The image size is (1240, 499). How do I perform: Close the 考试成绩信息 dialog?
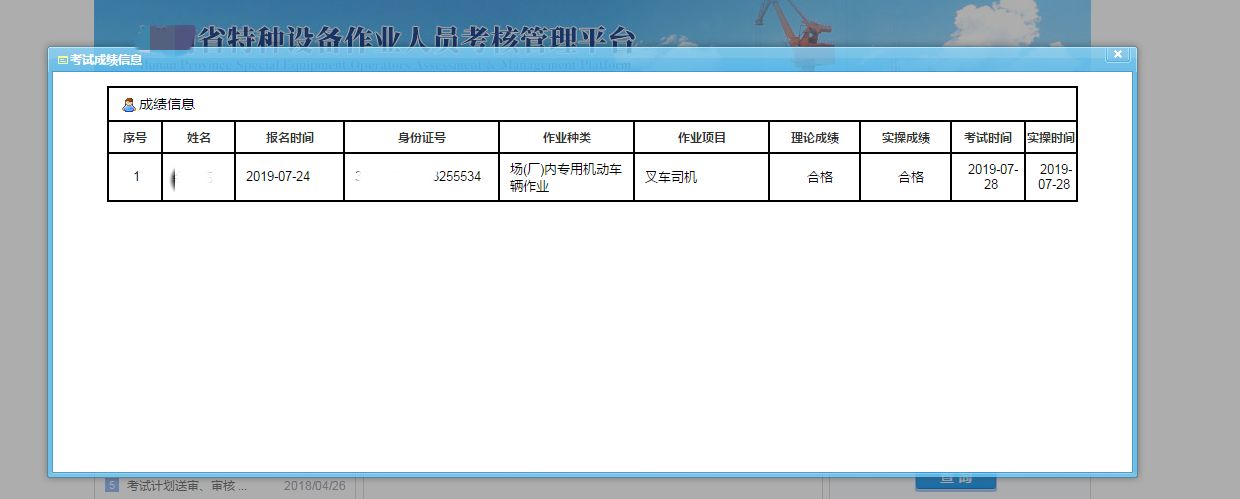click(1118, 54)
